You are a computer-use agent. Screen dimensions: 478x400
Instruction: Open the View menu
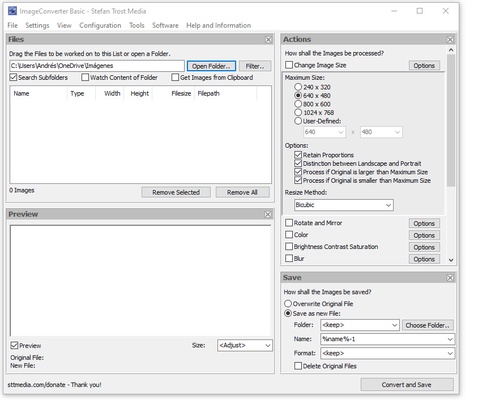[x=64, y=25]
